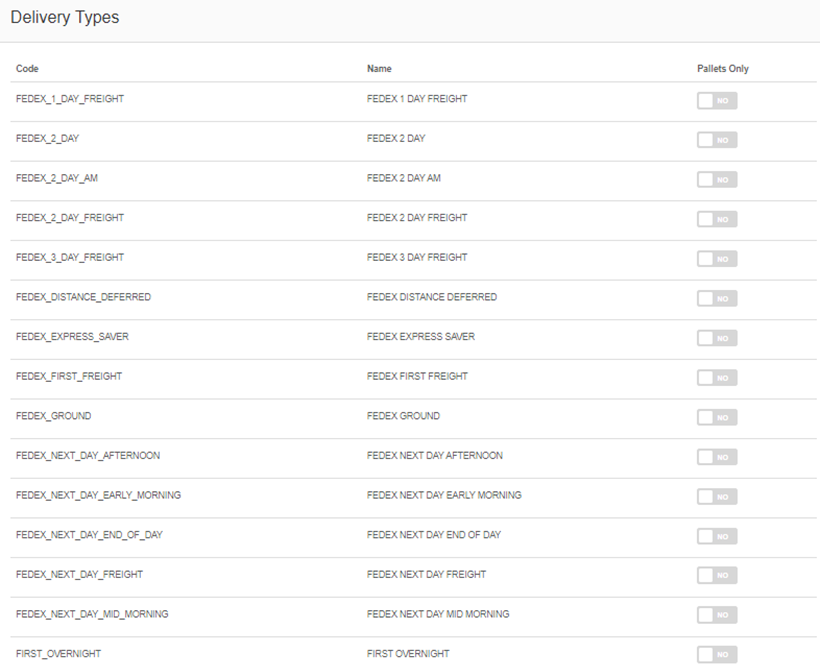This screenshot has height=665, width=820.
Task: Toggle Pallets Only for FEDEX_NEXT_DAY_EARLY_MORNING
Action: [x=717, y=497]
